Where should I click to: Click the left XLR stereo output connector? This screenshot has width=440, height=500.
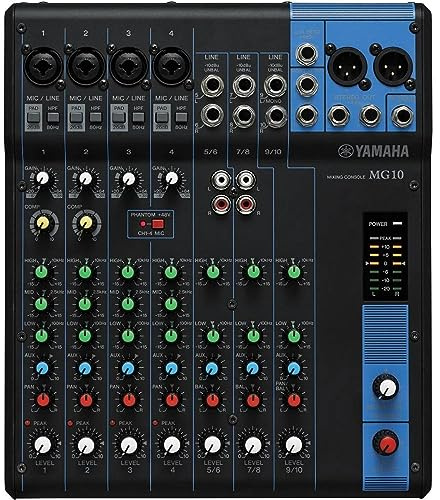347,66
